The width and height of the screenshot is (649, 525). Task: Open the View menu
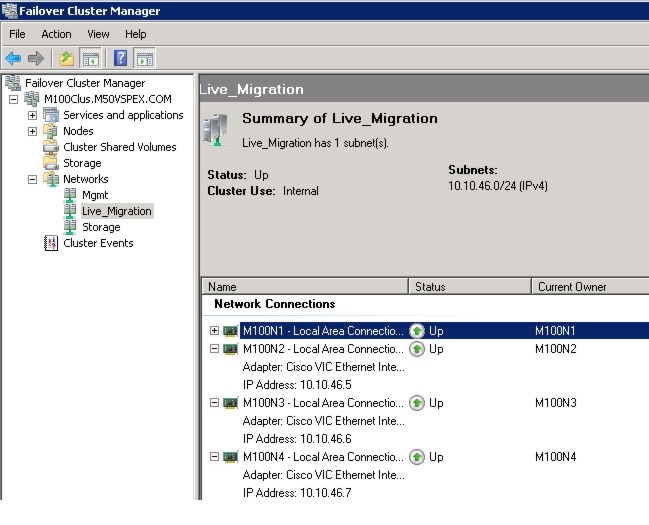98,34
